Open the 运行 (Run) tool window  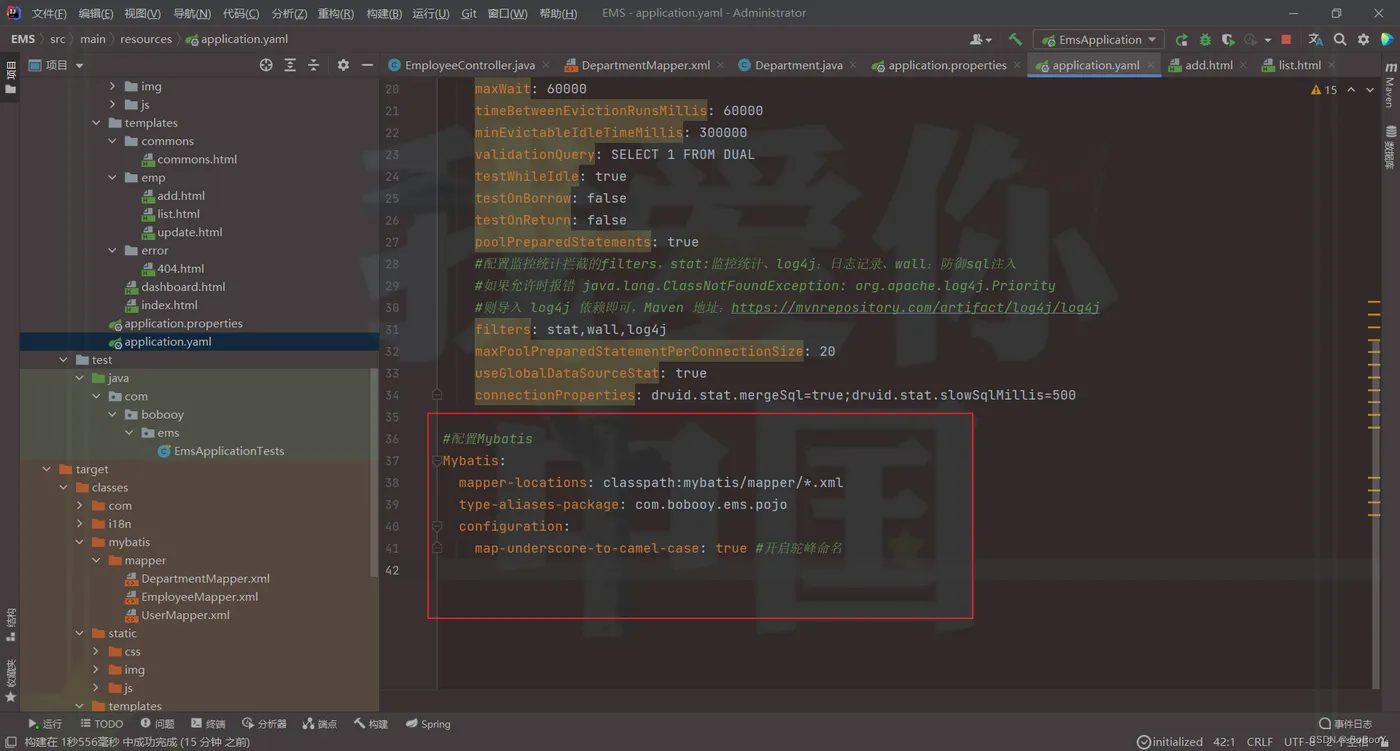[45, 724]
